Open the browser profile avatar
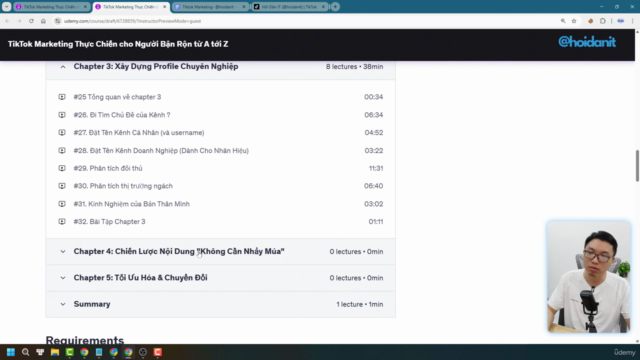 [620, 21]
